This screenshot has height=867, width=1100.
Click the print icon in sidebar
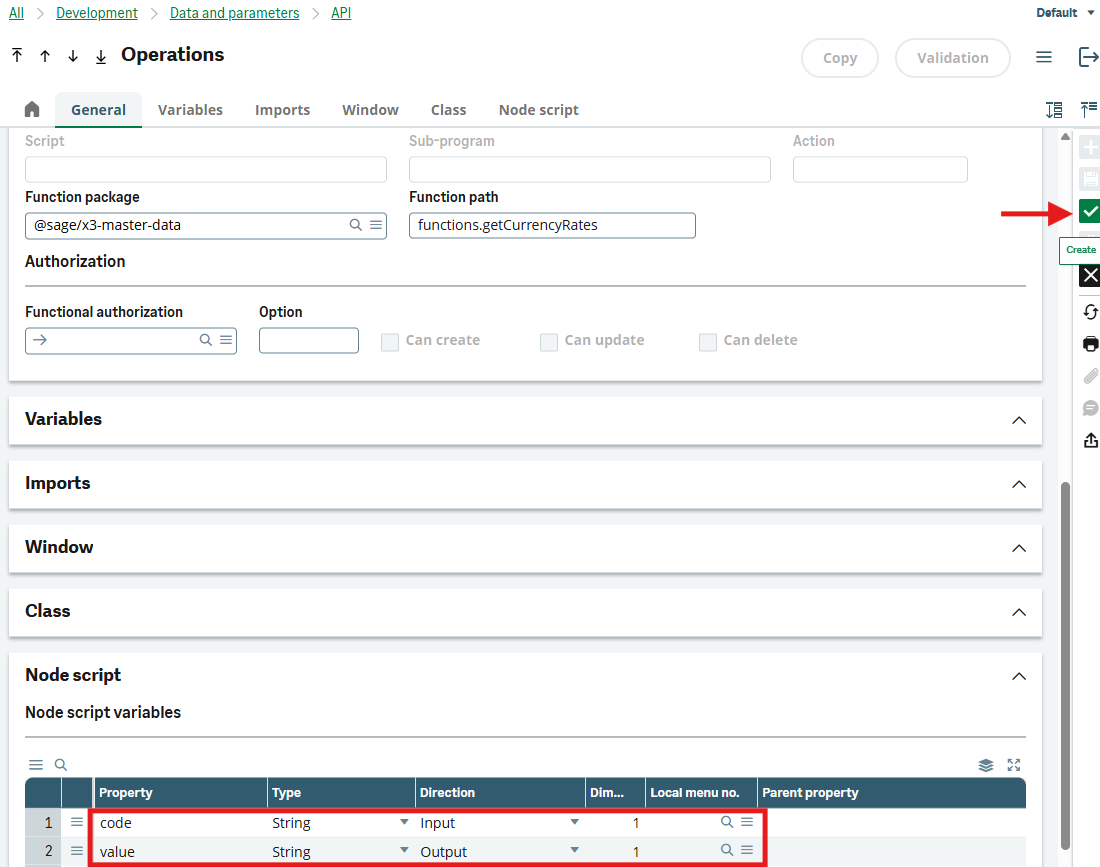coord(1090,344)
